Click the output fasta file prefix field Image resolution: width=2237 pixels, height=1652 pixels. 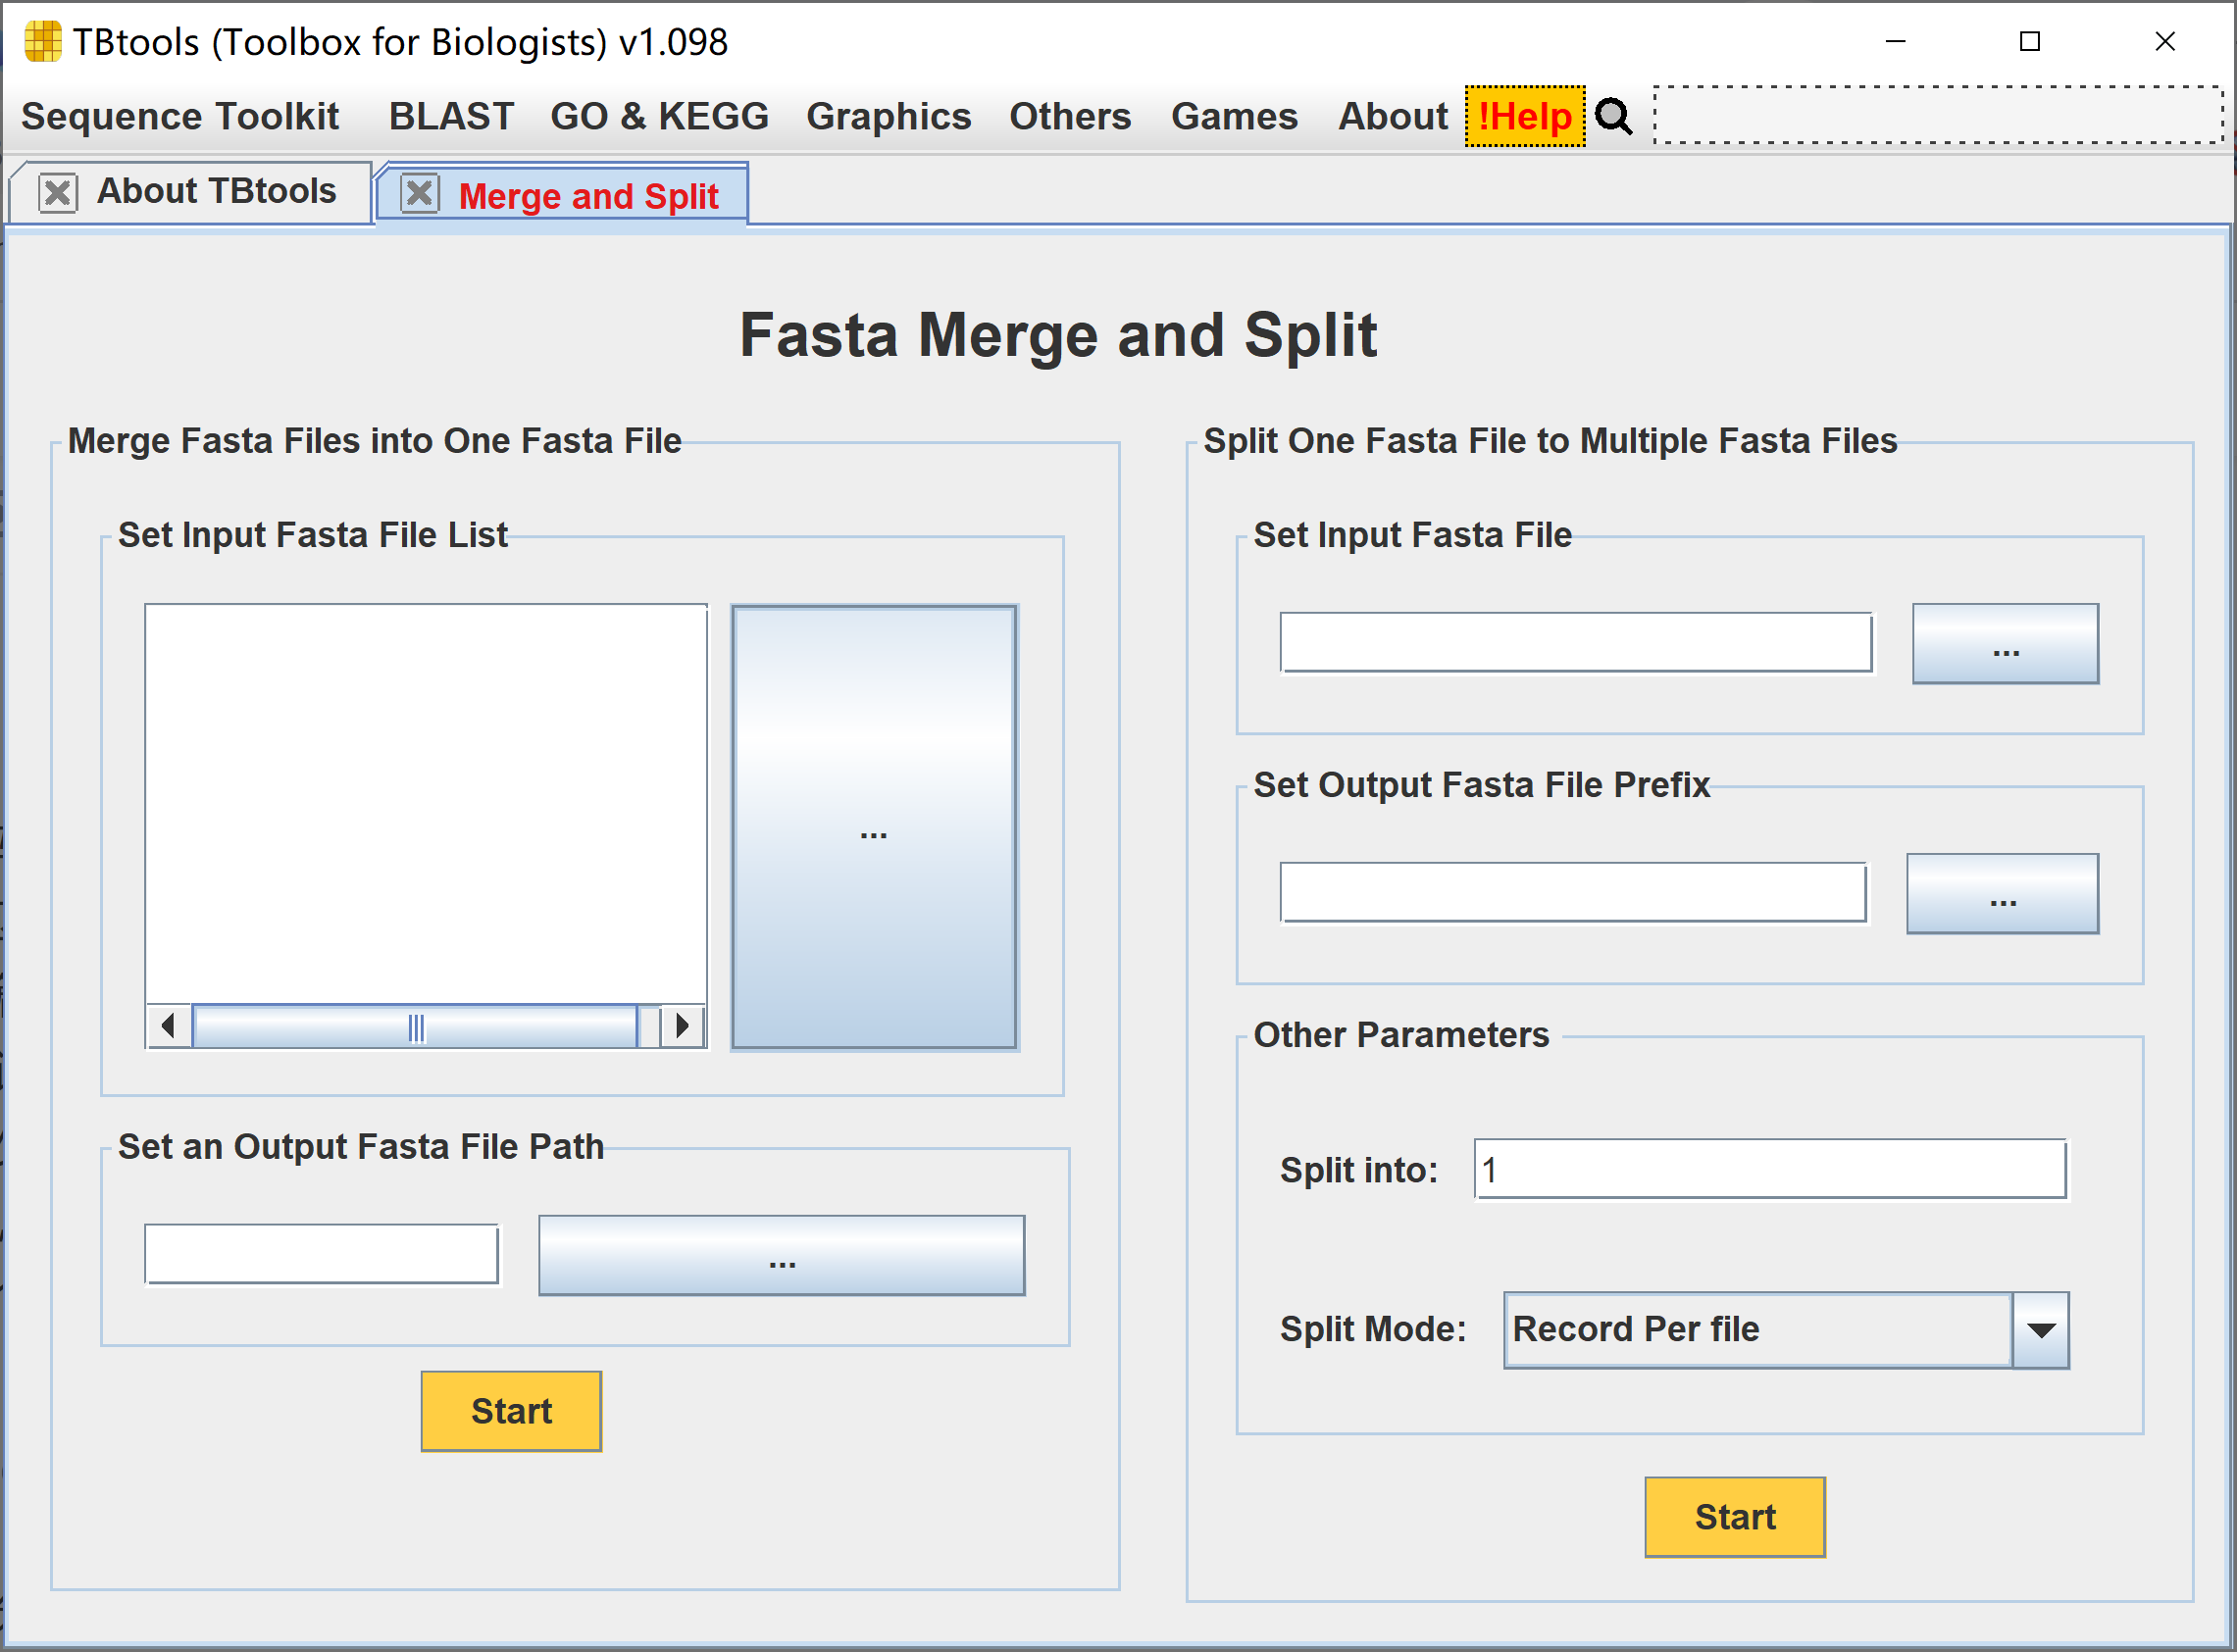[x=1573, y=892]
